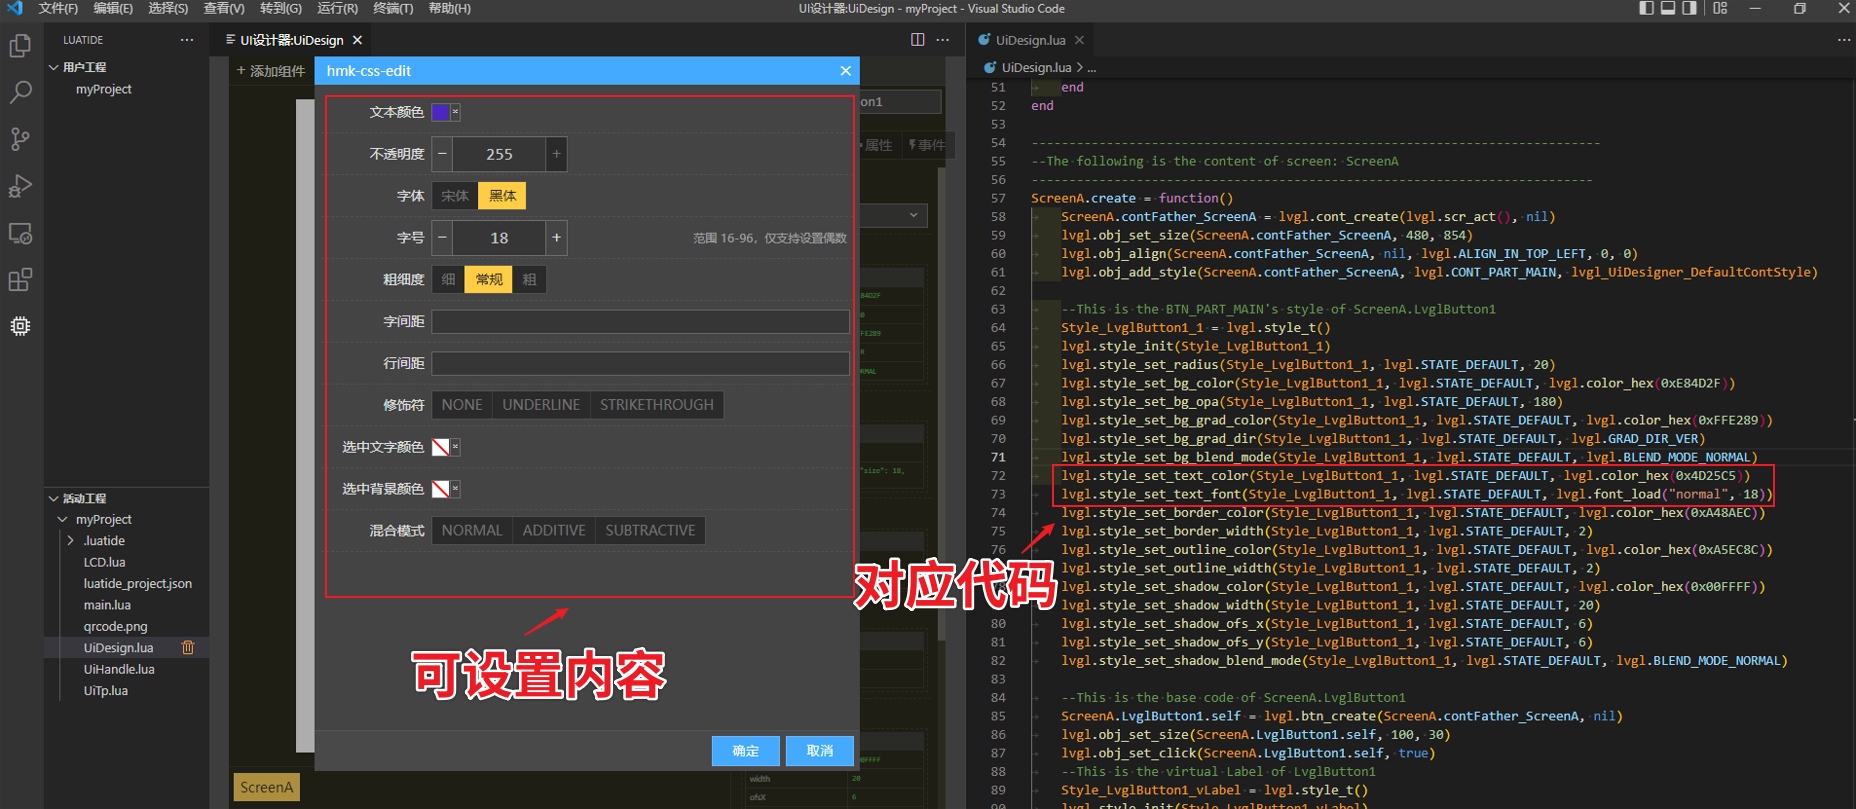The width and height of the screenshot is (1856, 809).
Task: Collapse the 用户工程 section
Action: (53, 67)
